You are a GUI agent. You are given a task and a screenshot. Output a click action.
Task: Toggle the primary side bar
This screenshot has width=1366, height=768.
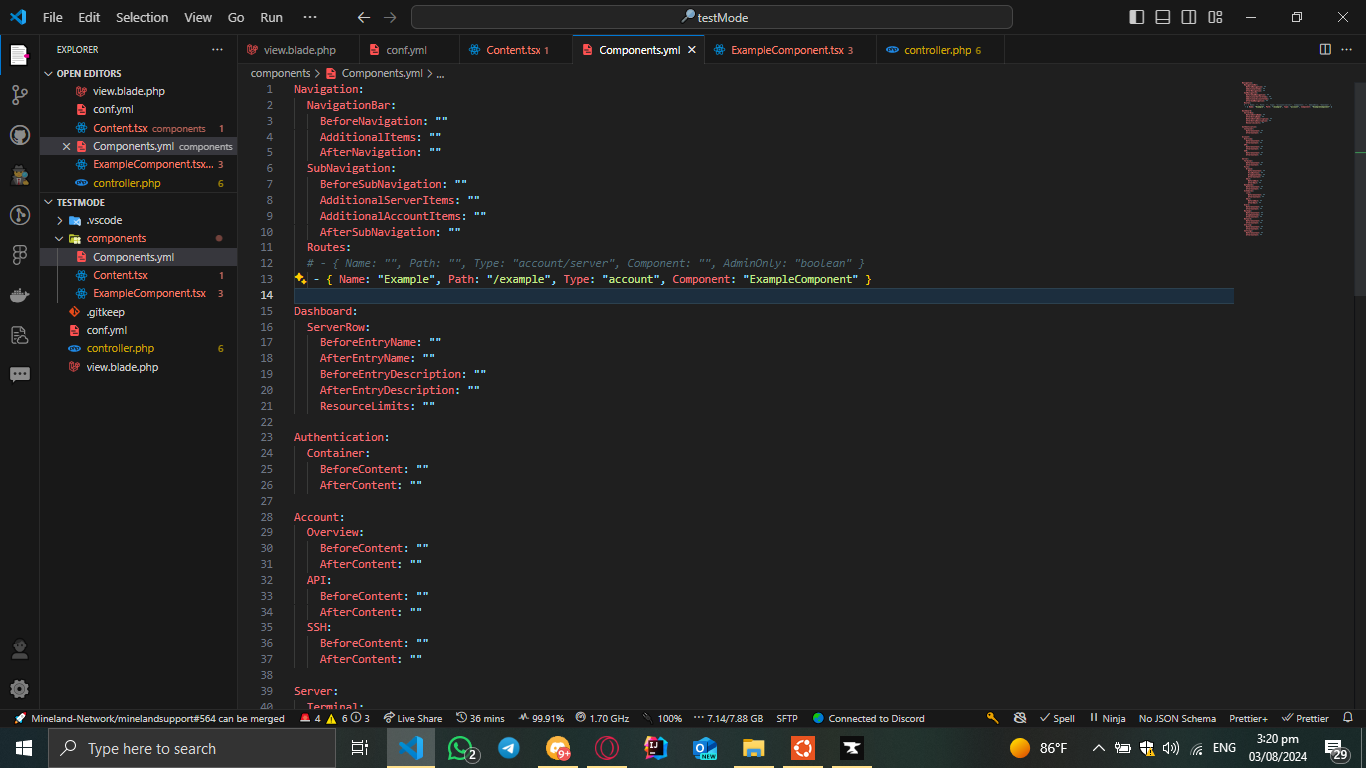click(x=1137, y=17)
